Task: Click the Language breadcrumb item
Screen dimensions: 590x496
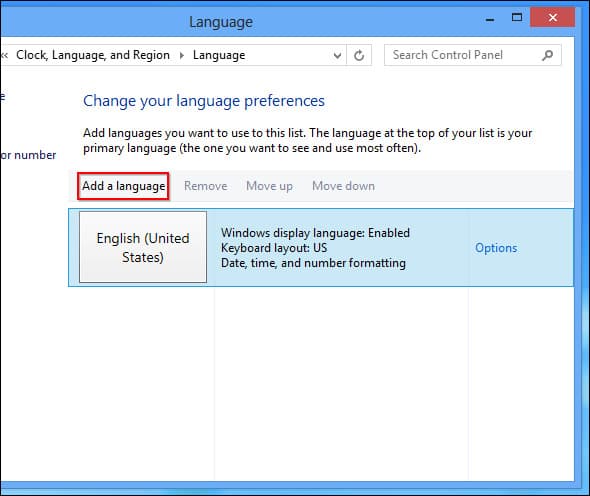Action: (x=219, y=55)
